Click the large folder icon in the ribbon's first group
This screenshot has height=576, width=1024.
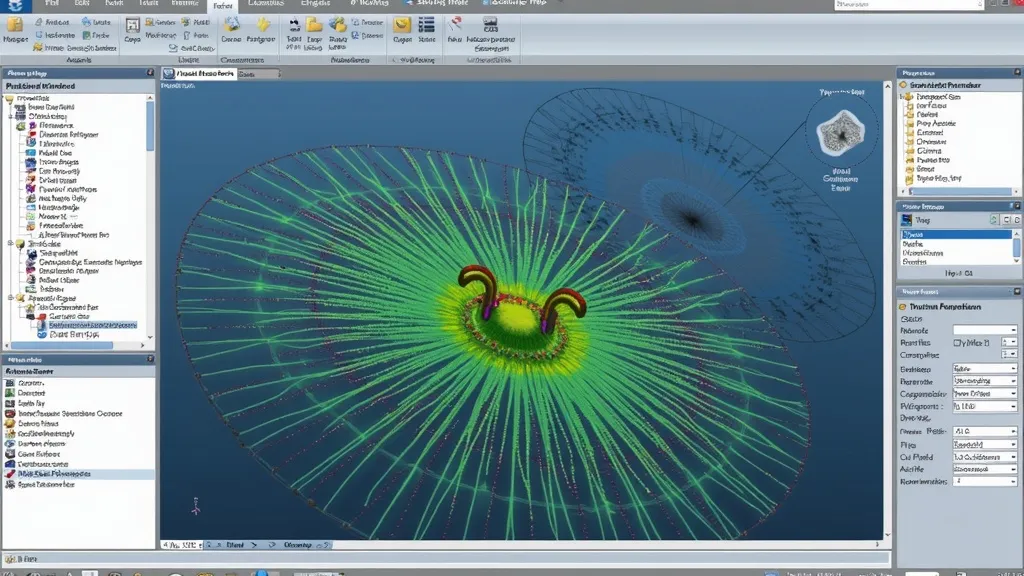tap(15, 24)
